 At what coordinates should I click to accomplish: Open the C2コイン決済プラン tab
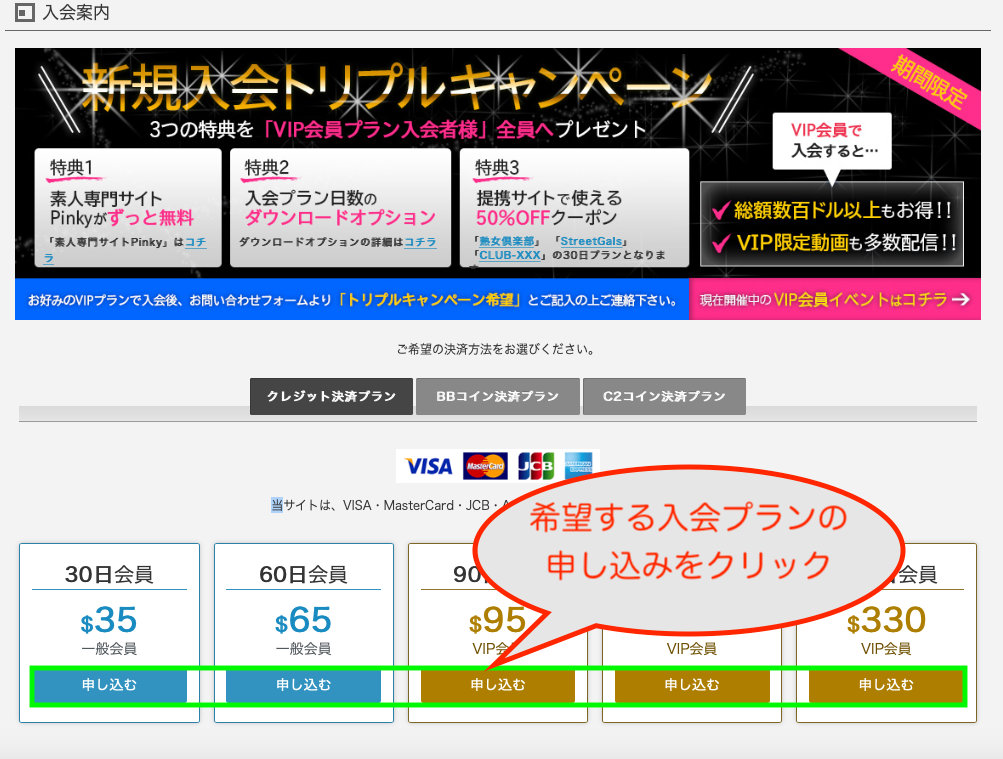[x=664, y=396]
